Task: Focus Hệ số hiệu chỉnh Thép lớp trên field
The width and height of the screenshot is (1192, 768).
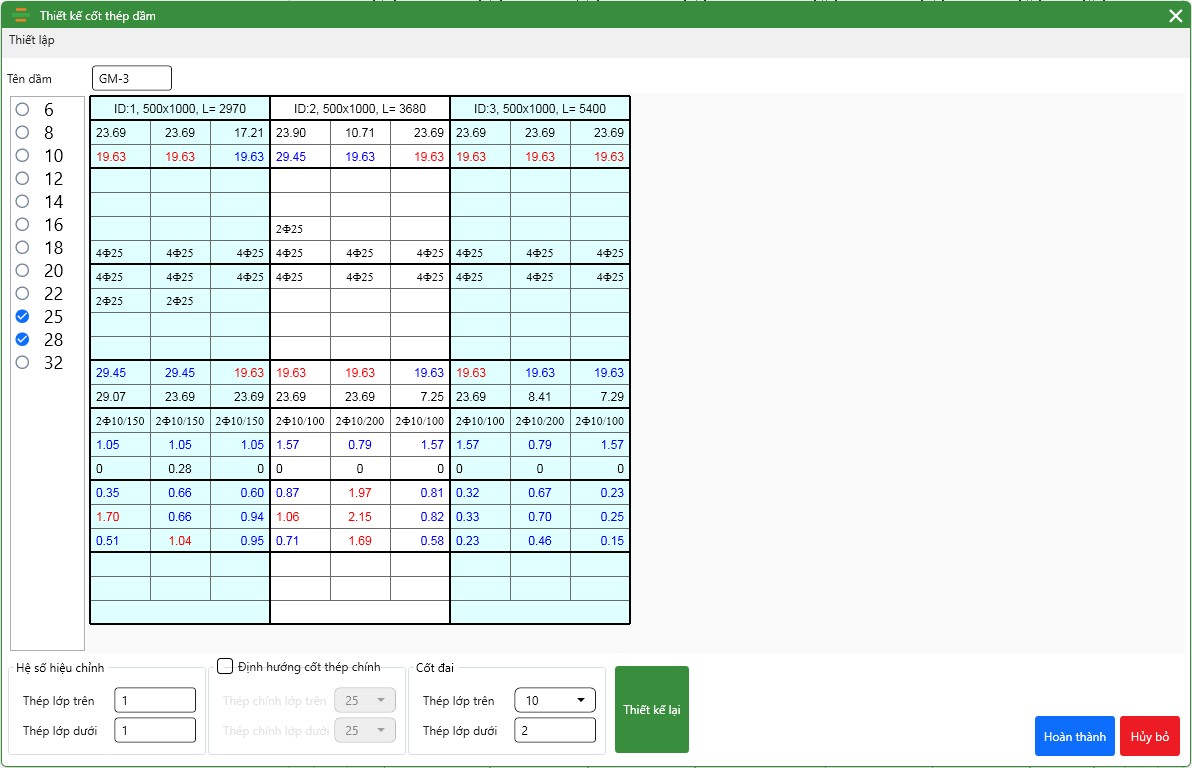Action: click(x=155, y=701)
